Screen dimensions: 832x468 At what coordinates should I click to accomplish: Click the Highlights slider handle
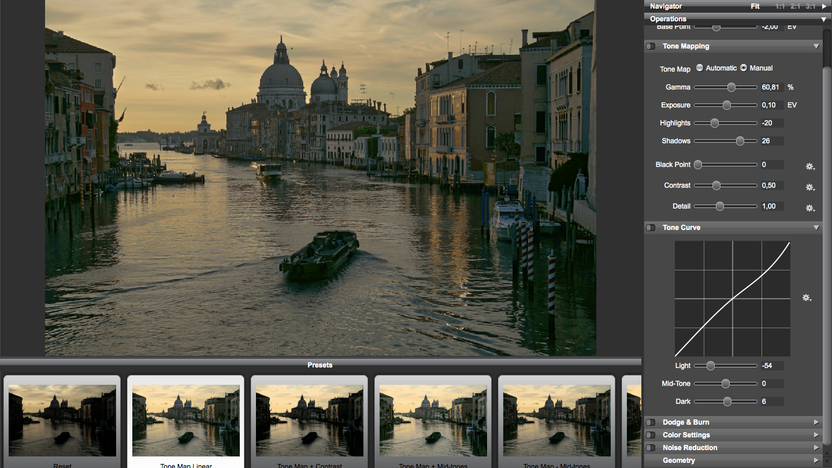[x=714, y=123]
